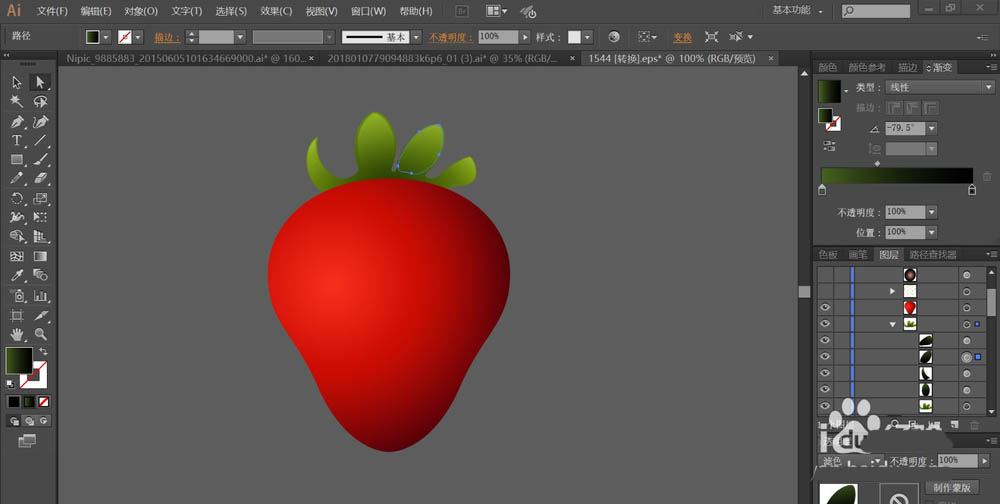Click the right black gradient stop

tap(972, 189)
